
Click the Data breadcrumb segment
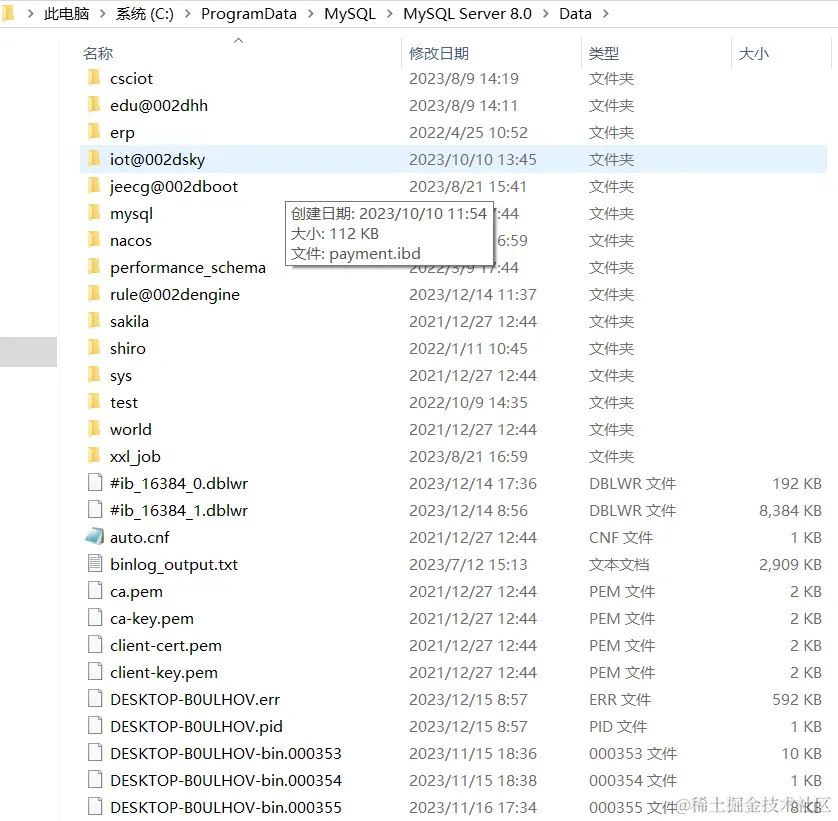click(576, 13)
